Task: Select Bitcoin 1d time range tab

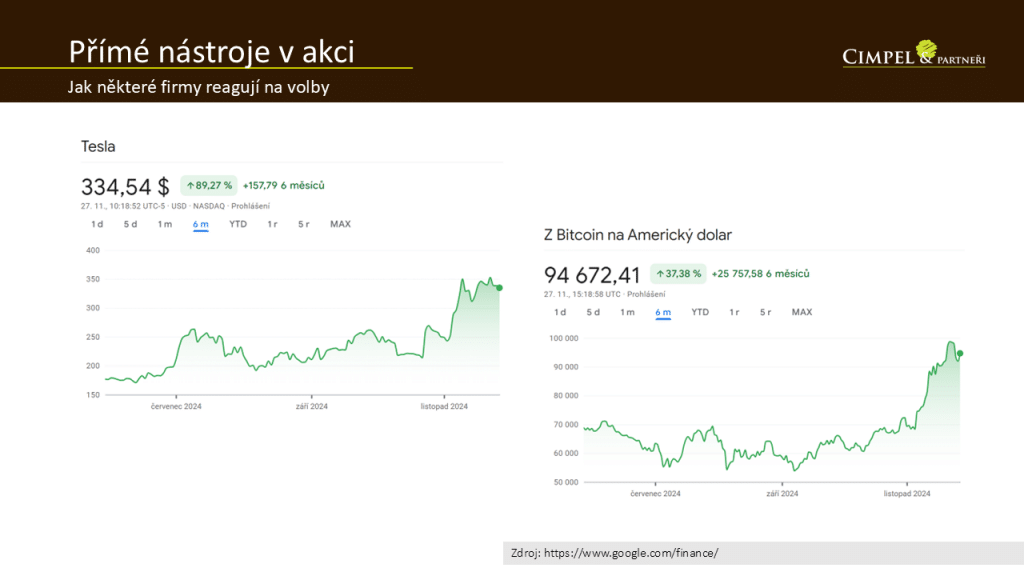Action: 560,312
